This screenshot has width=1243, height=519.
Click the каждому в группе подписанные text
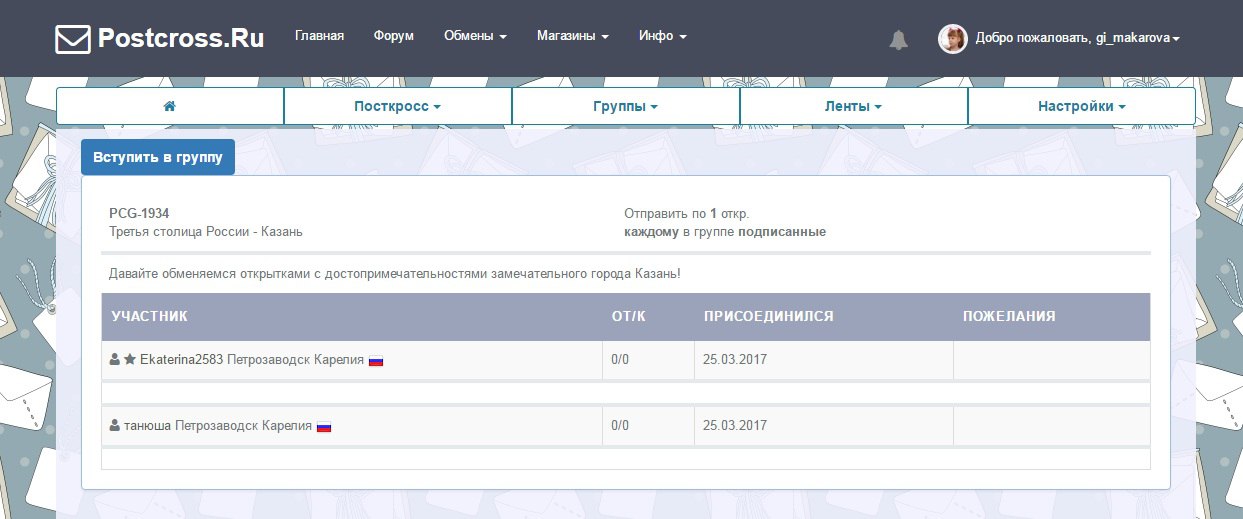725,232
